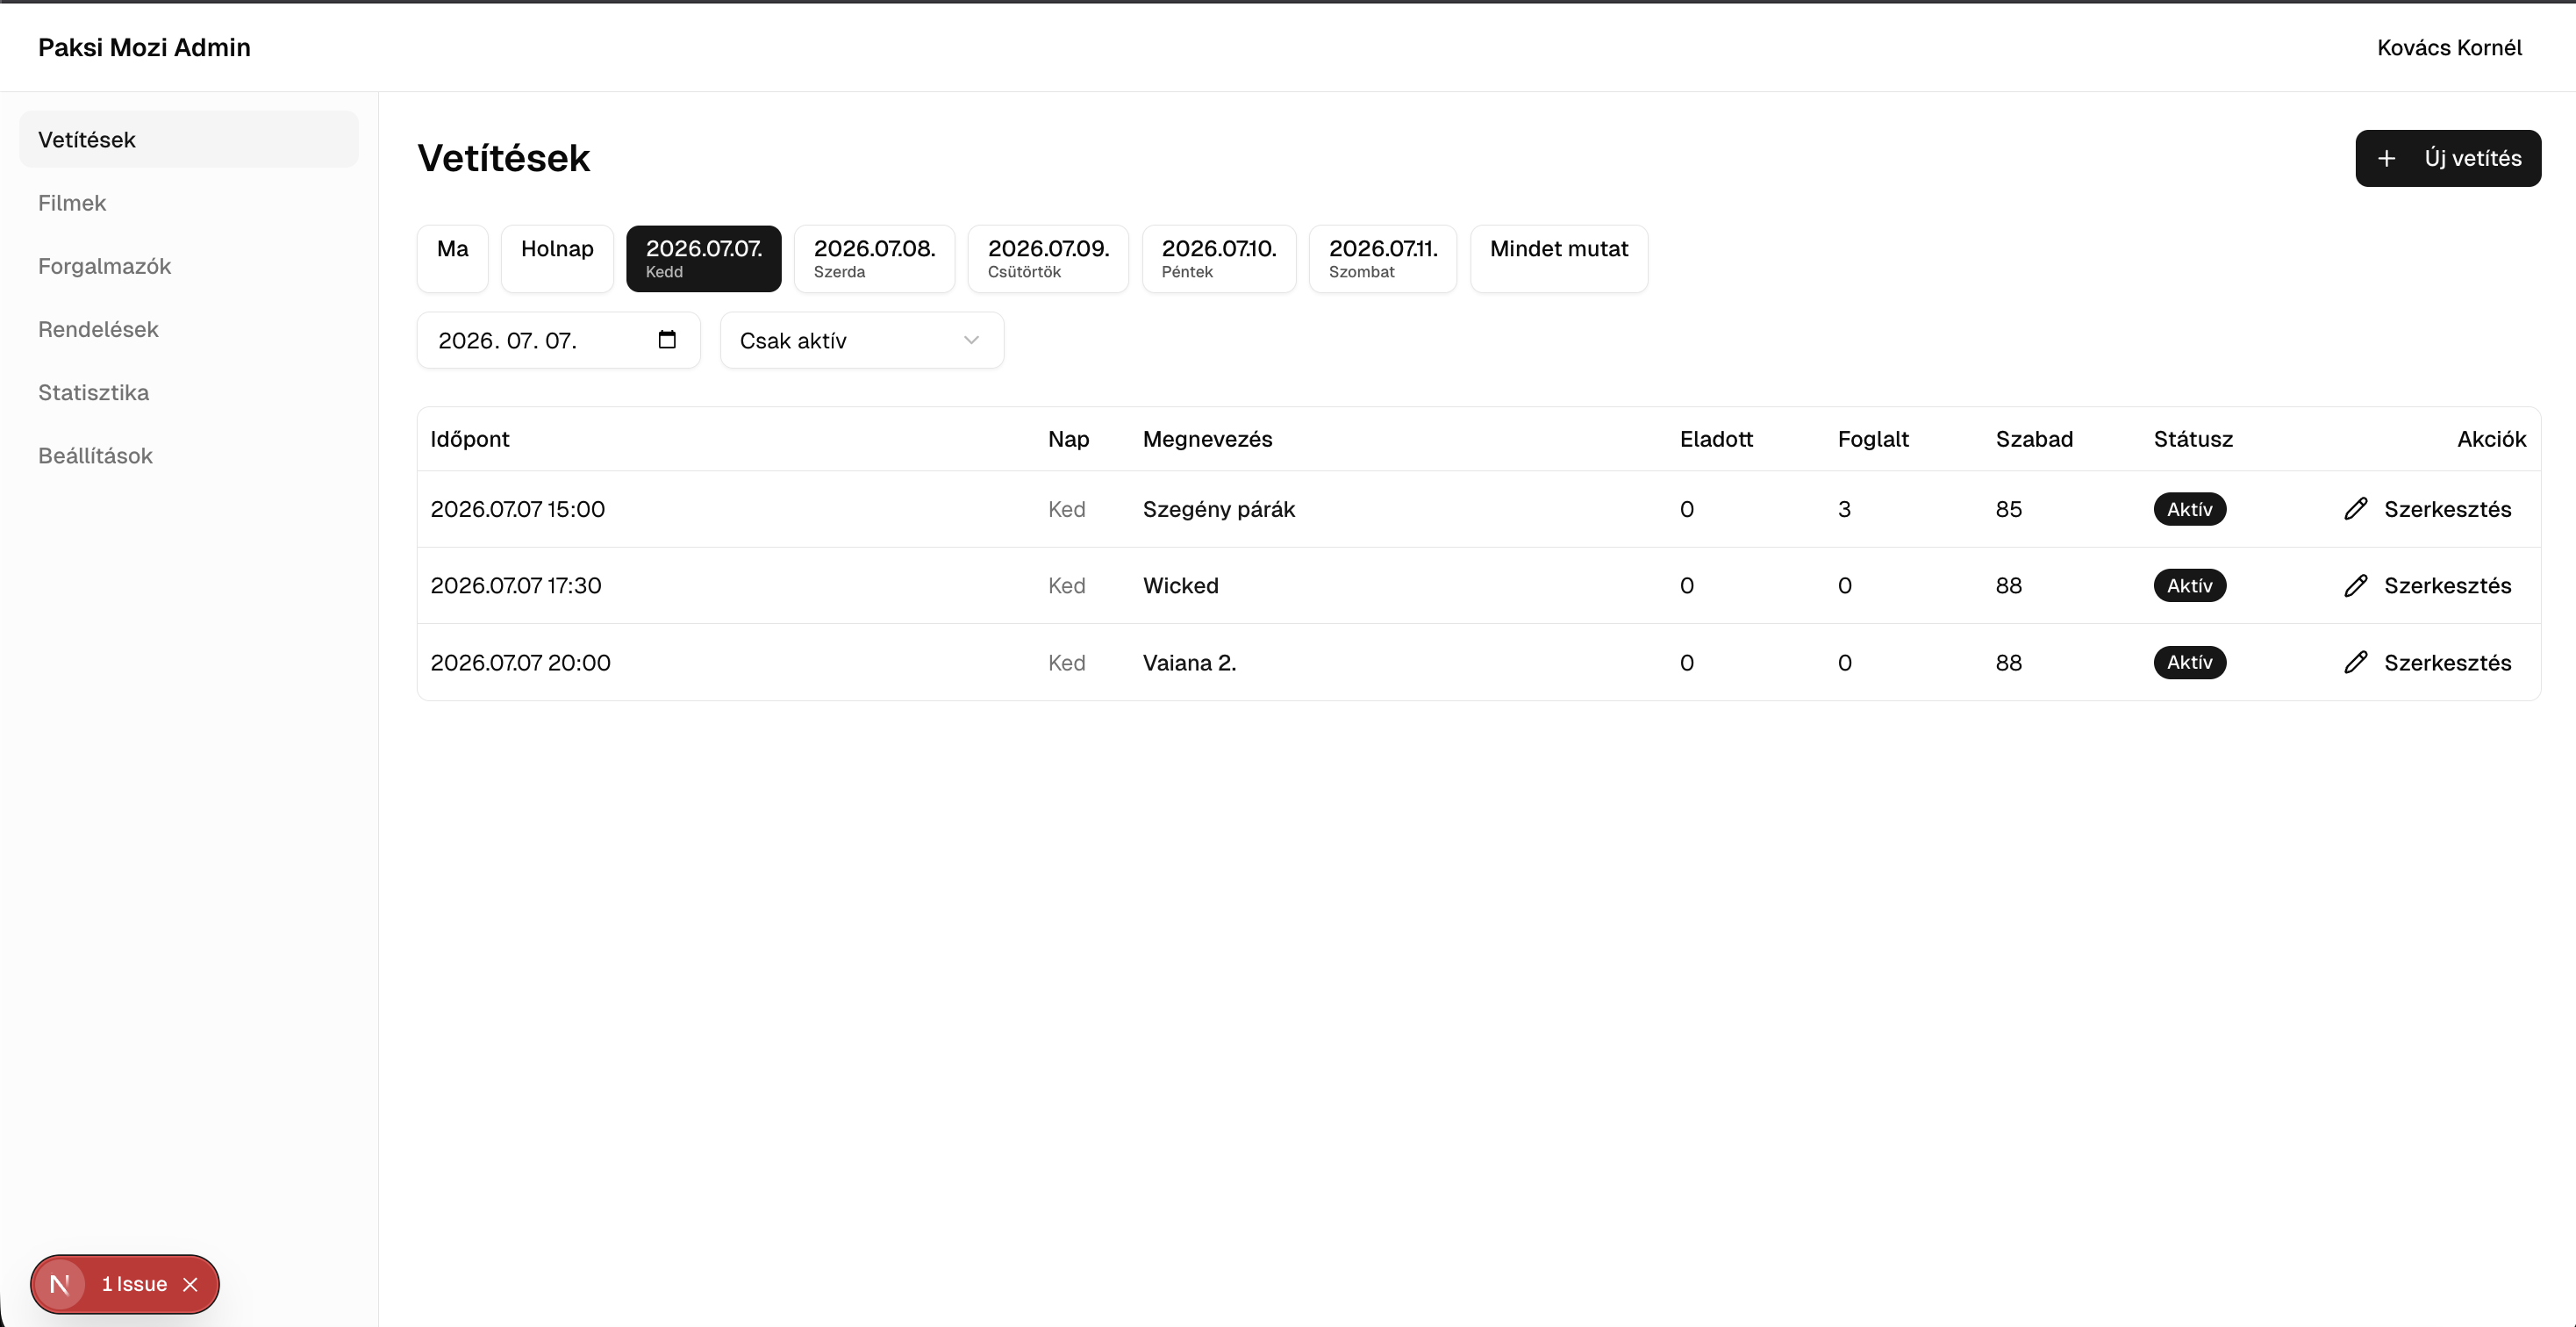Click the 2026.07.07 20:00 time cell
This screenshot has height=1327, width=2576.
pos(520,662)
